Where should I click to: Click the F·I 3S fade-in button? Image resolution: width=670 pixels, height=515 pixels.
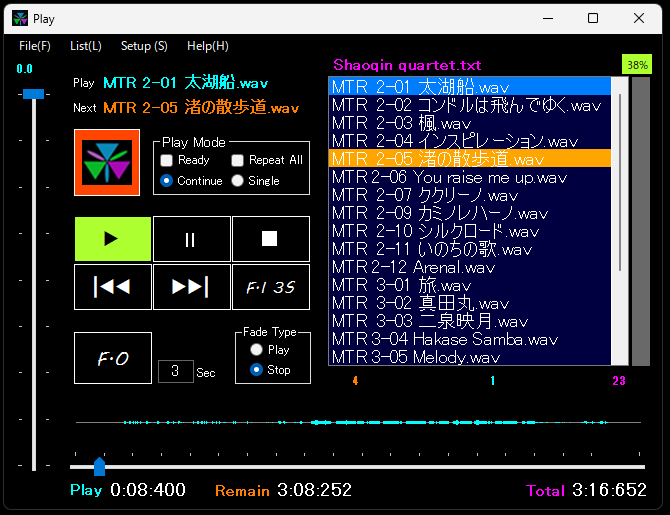(x=270, y=287)
